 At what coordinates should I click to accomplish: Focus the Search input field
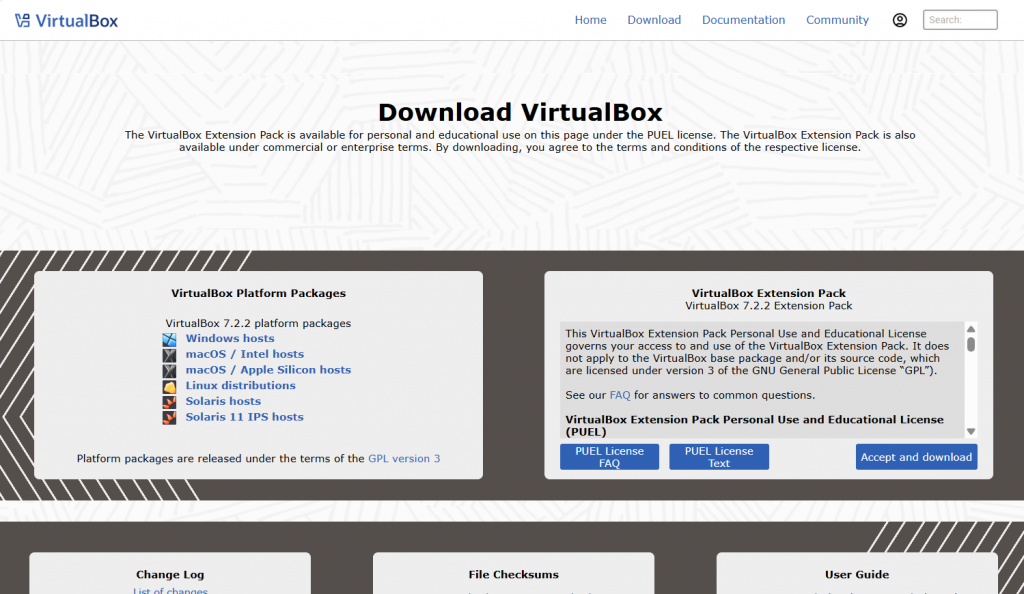960,20
